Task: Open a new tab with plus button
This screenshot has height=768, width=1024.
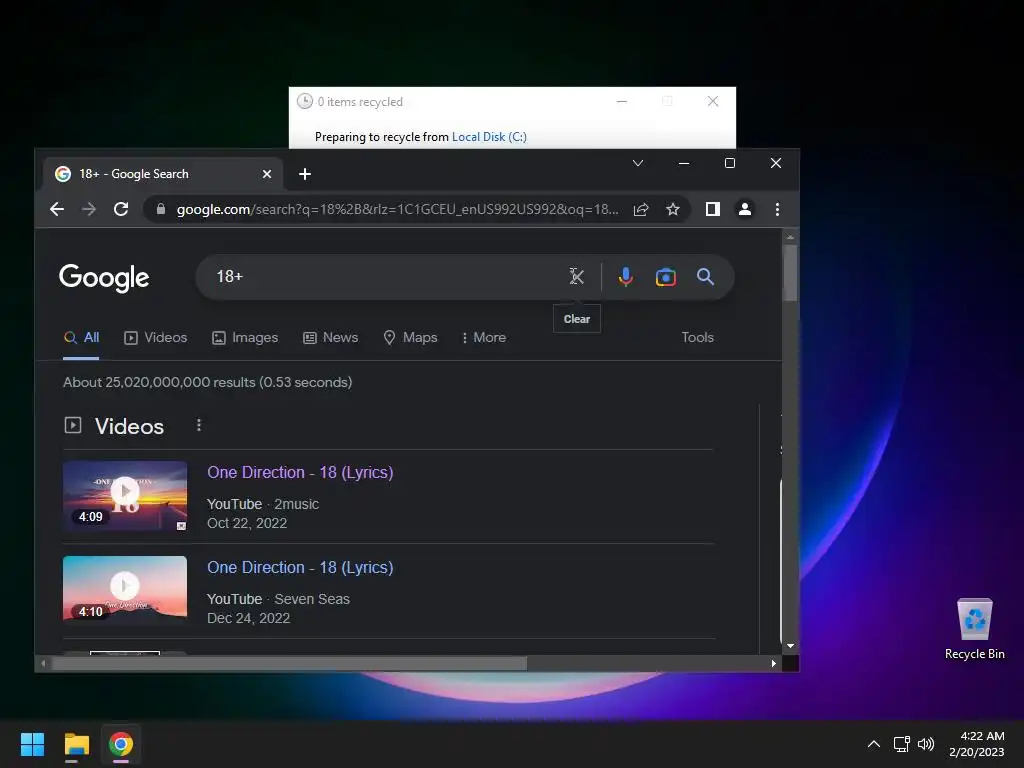Action: coord(304,174)
